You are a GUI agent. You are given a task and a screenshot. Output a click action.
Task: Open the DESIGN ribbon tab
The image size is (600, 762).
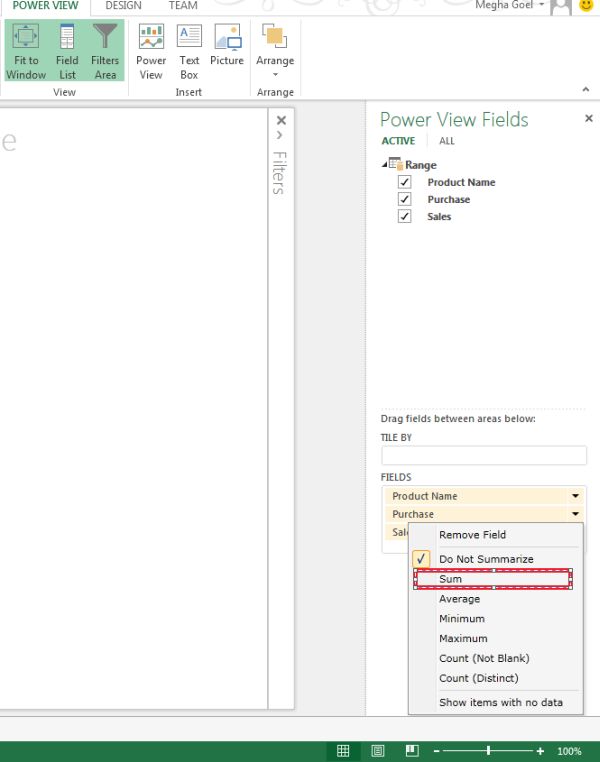123,6
